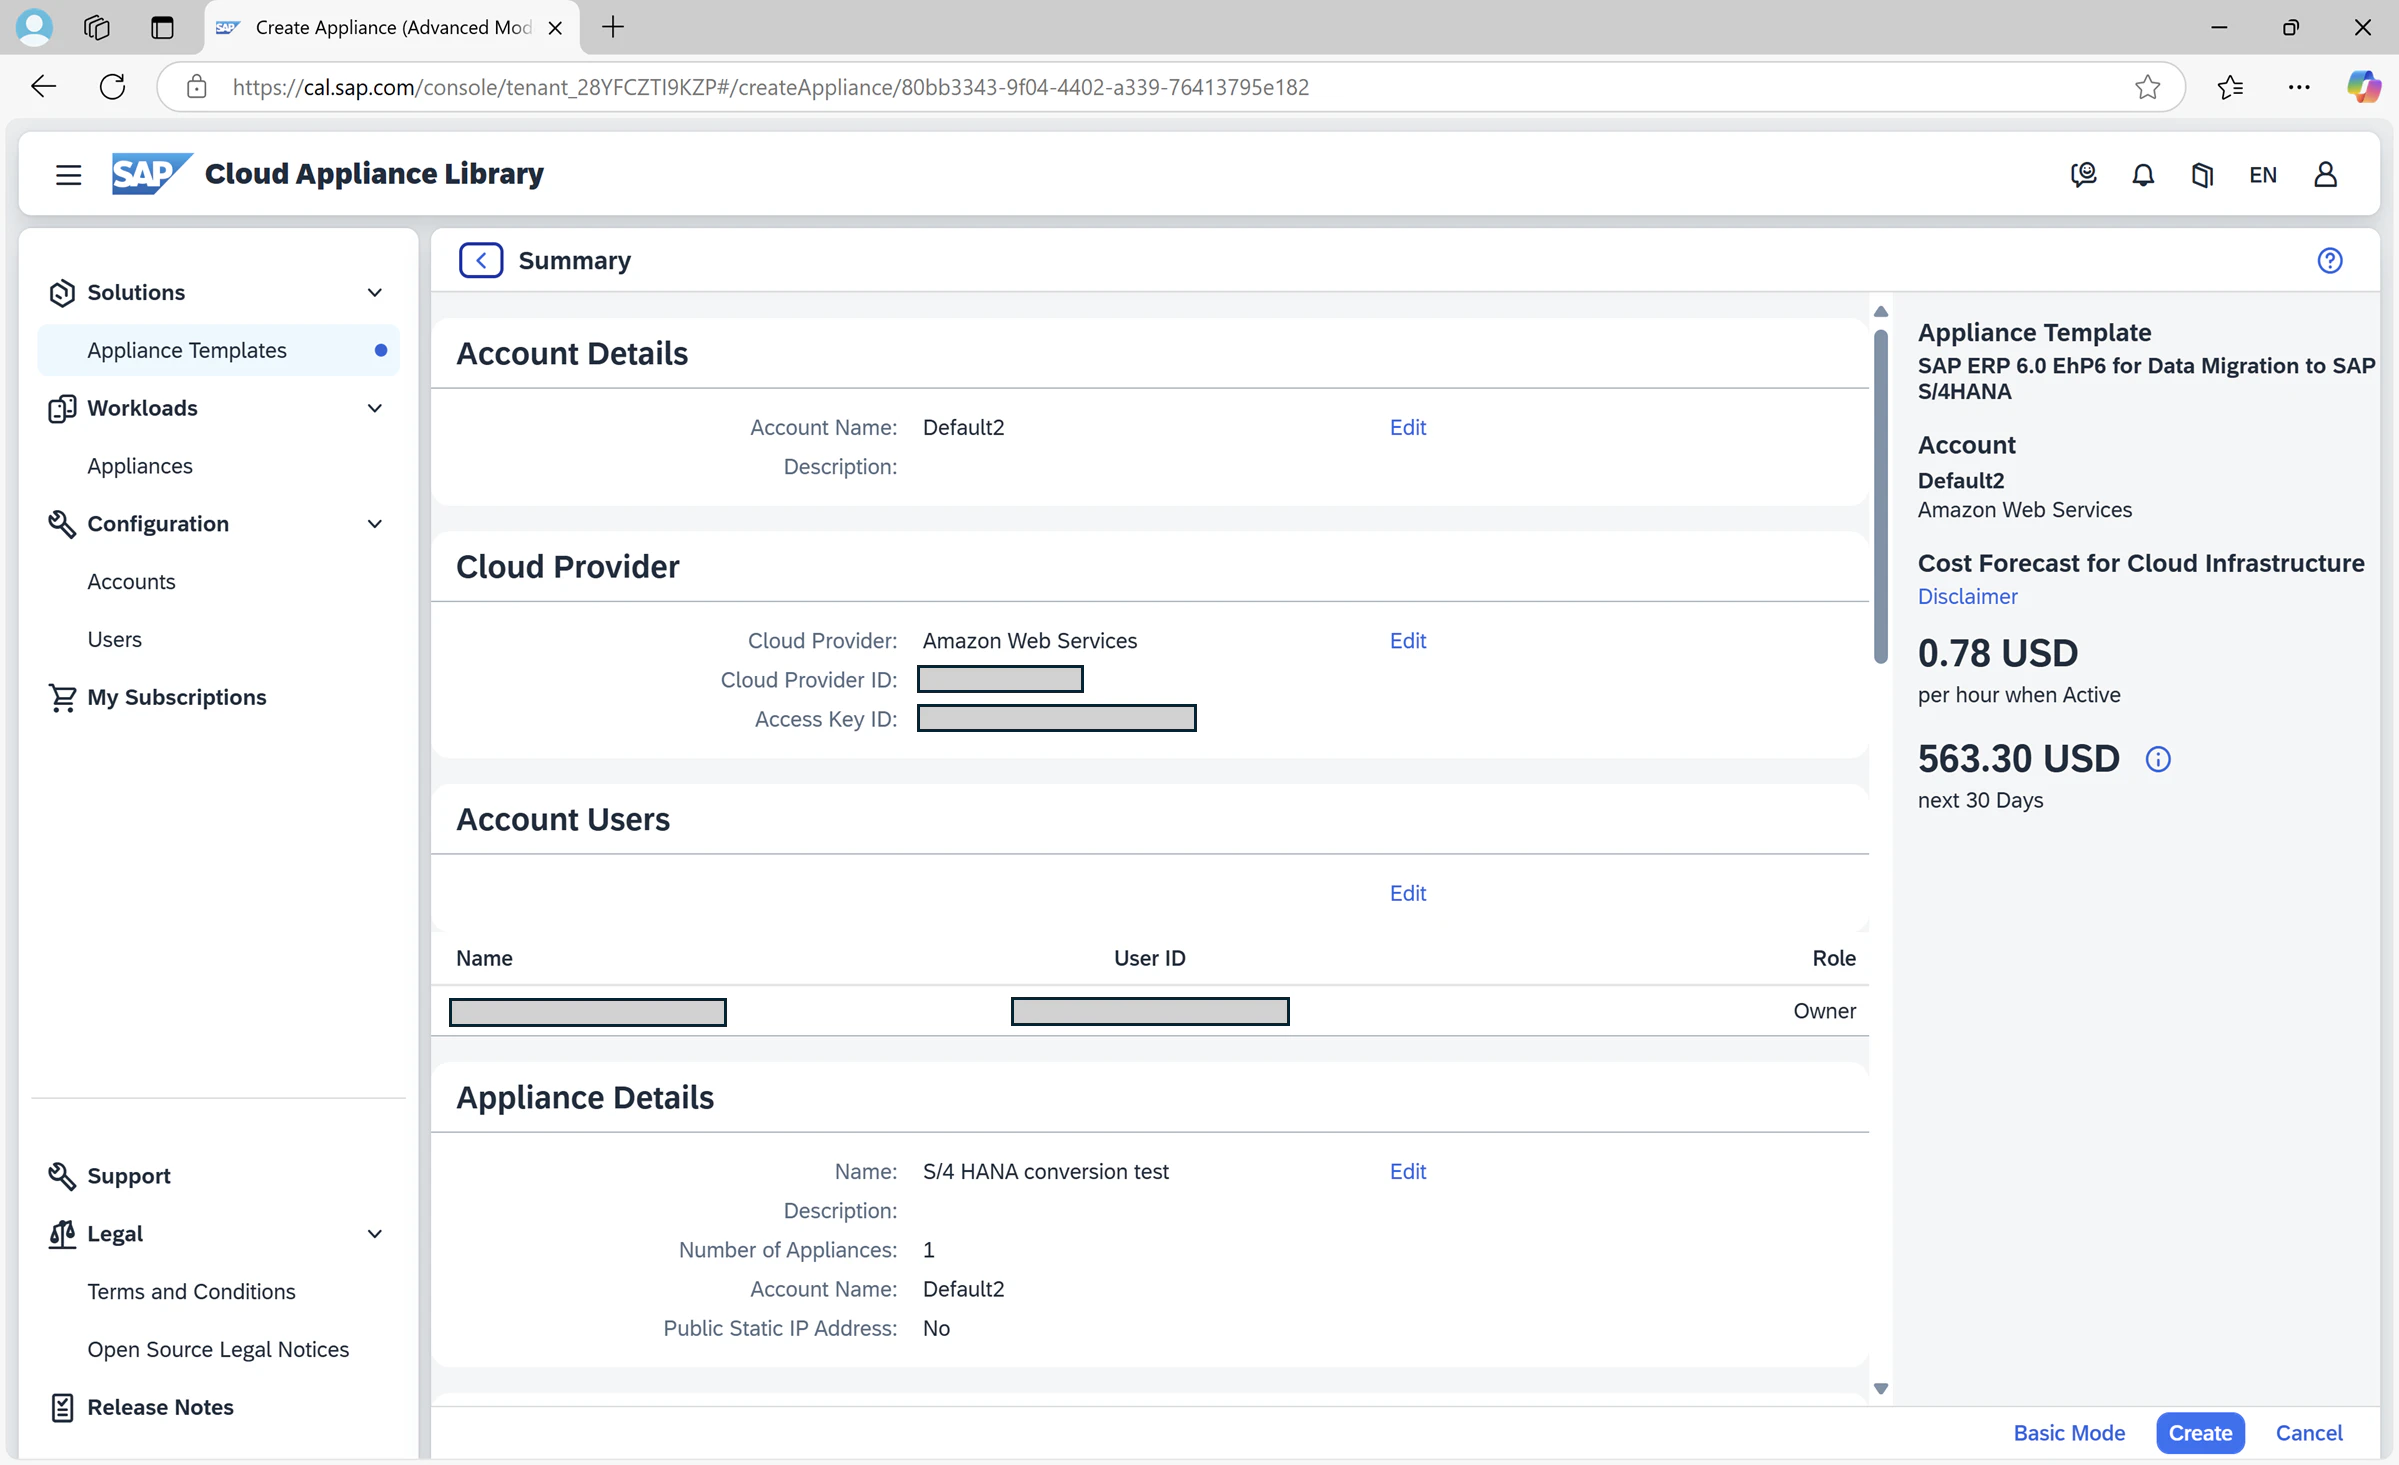
Task: Go back using the Summary back arrow
Action: pos(481,260)
